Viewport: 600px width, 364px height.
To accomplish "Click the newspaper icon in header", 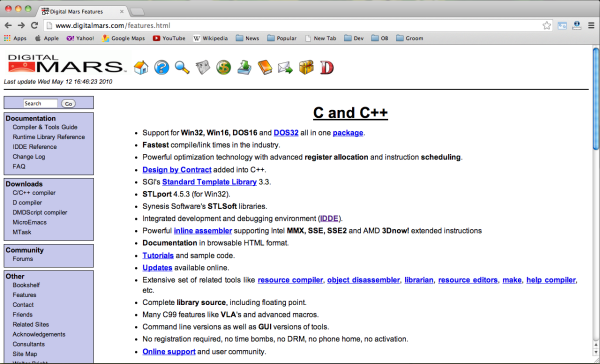I will pyautogui.click(x=203, y=68).
